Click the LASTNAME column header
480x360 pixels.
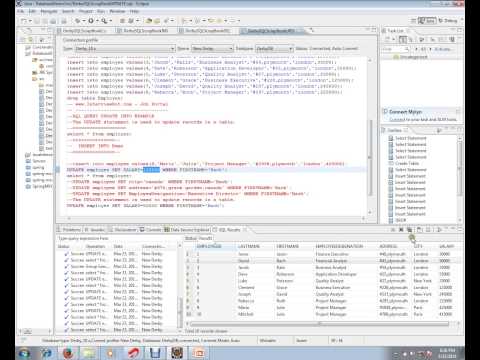249,246
